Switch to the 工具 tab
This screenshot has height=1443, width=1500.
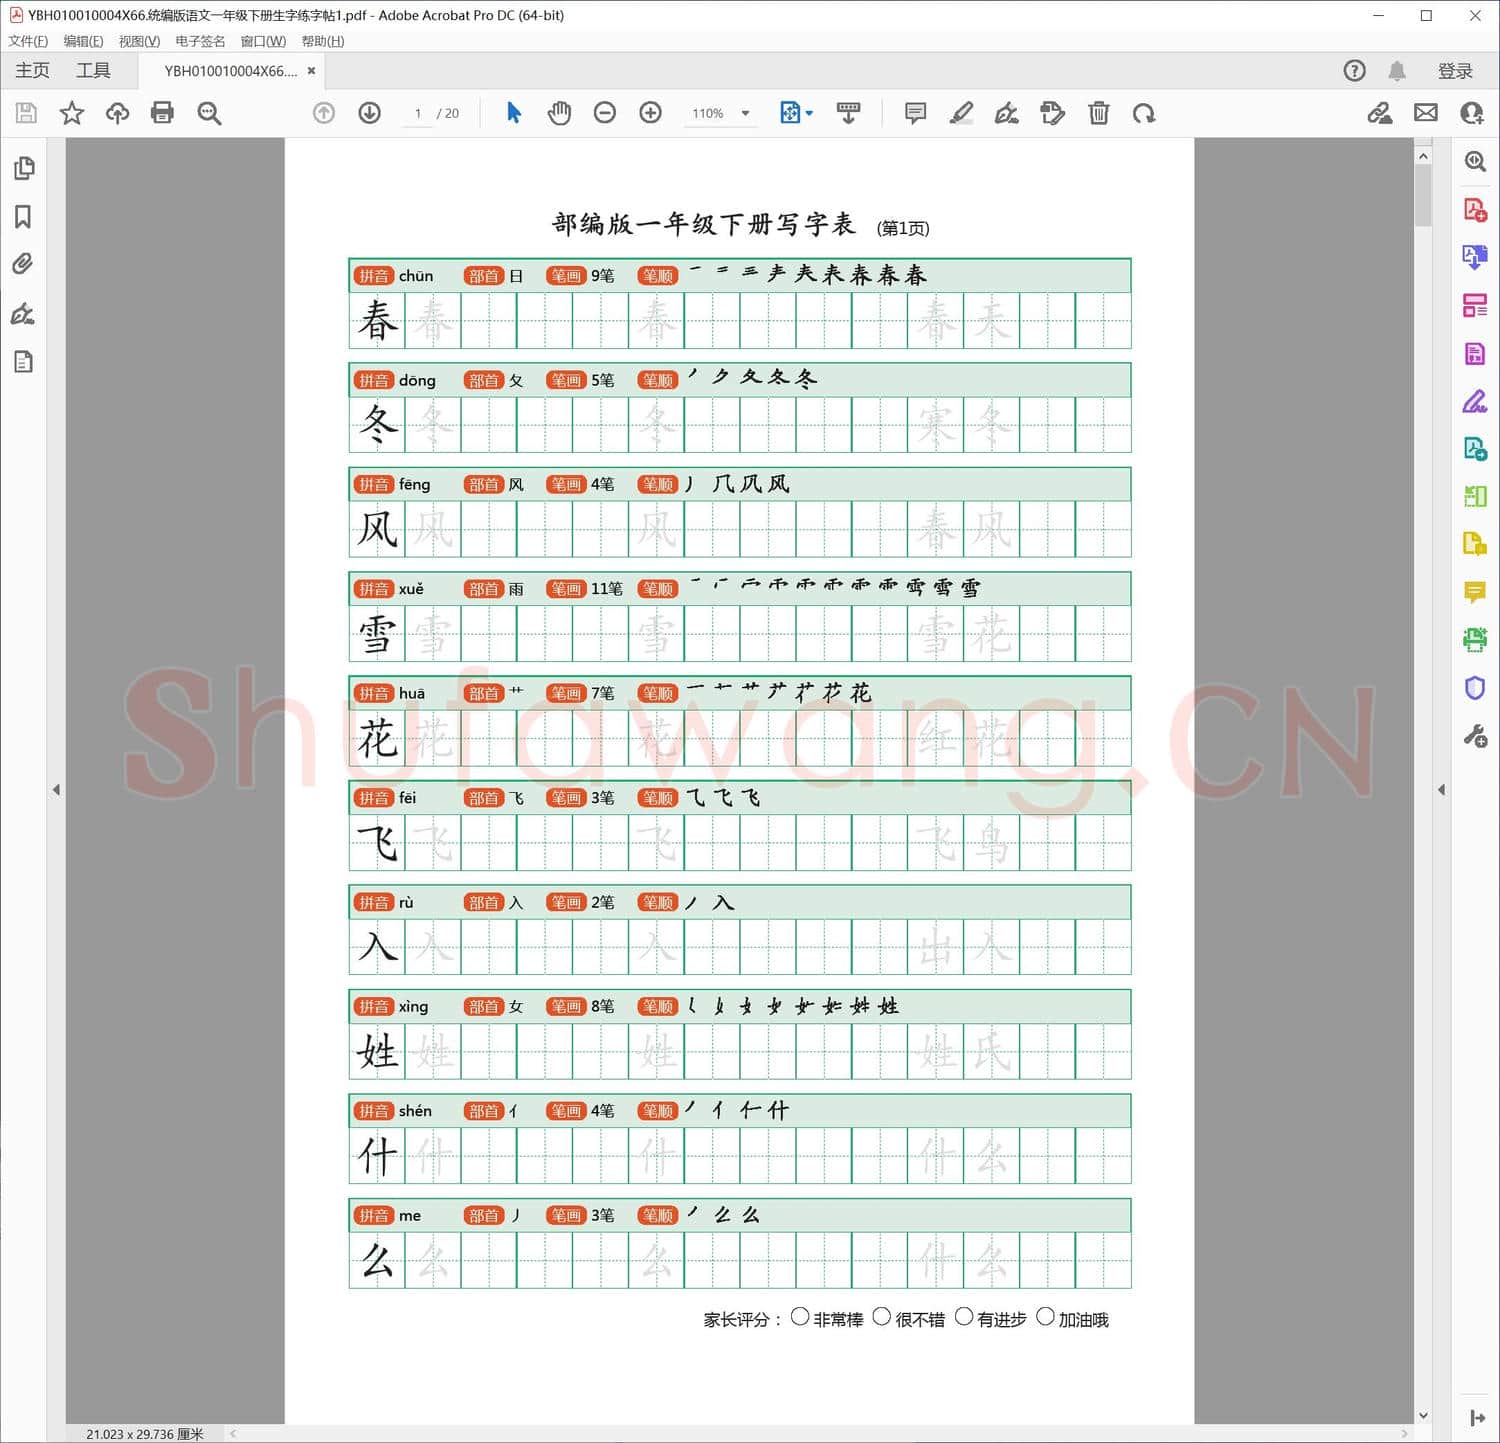coord(93,70)
